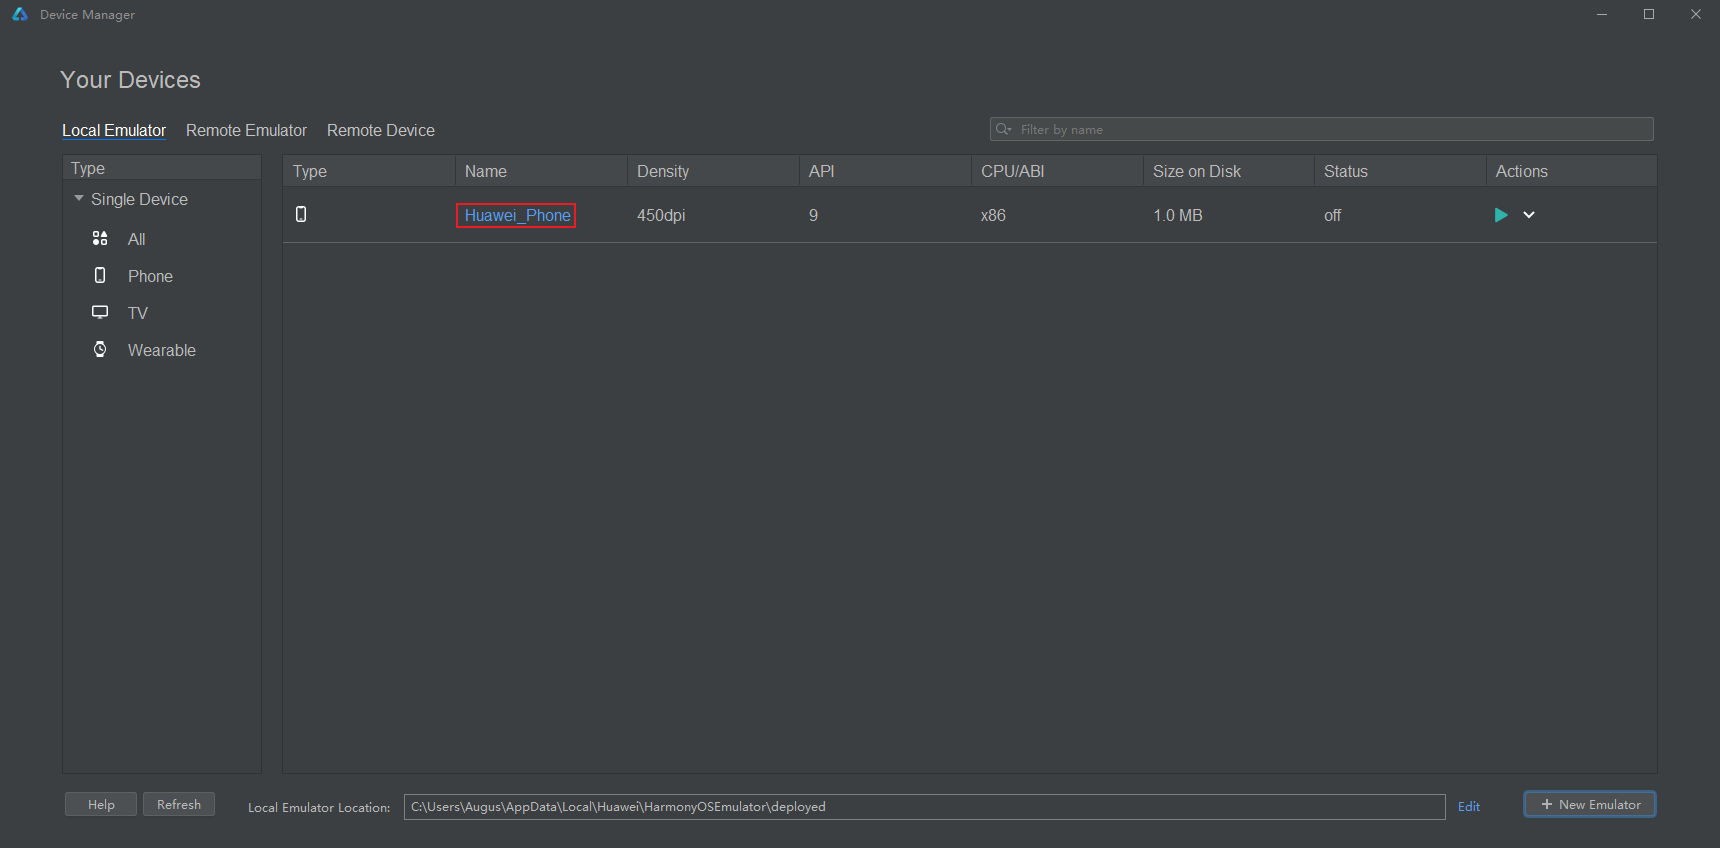Maximize the Device Manager window
1720x848 pixels.
pos(1649,14)
